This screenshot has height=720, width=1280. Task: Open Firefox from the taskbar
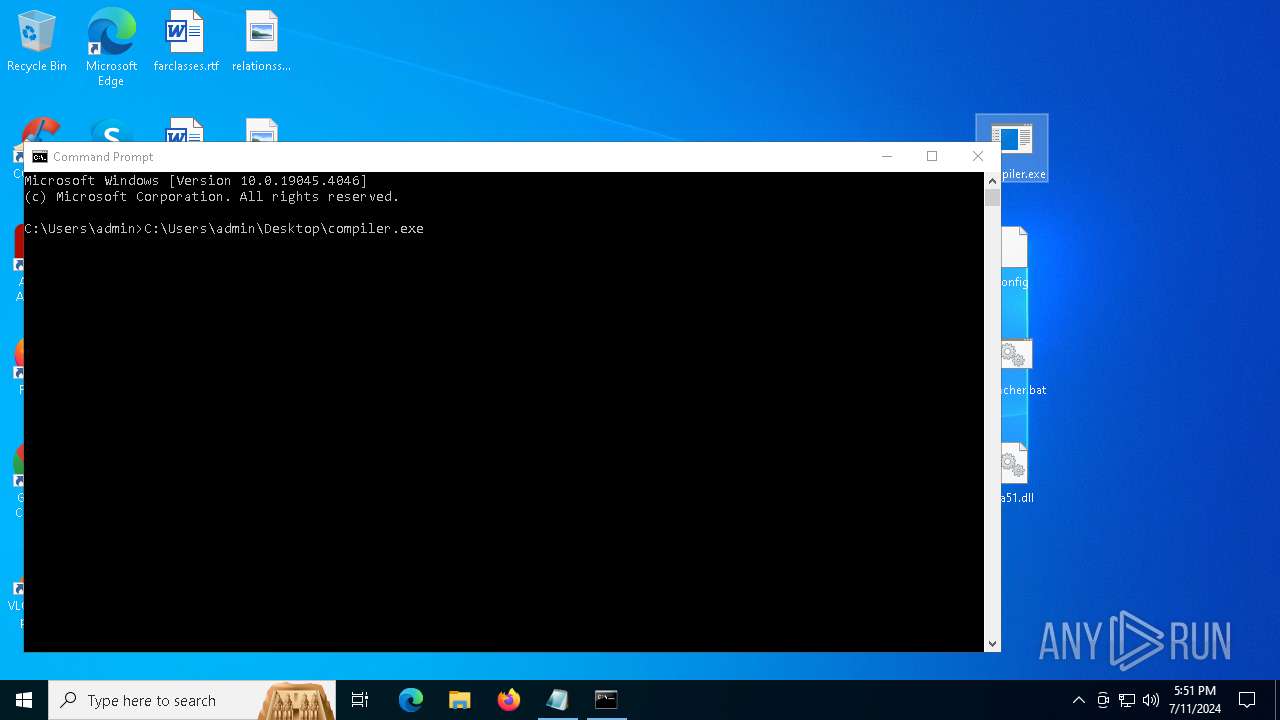click(509, 700)
